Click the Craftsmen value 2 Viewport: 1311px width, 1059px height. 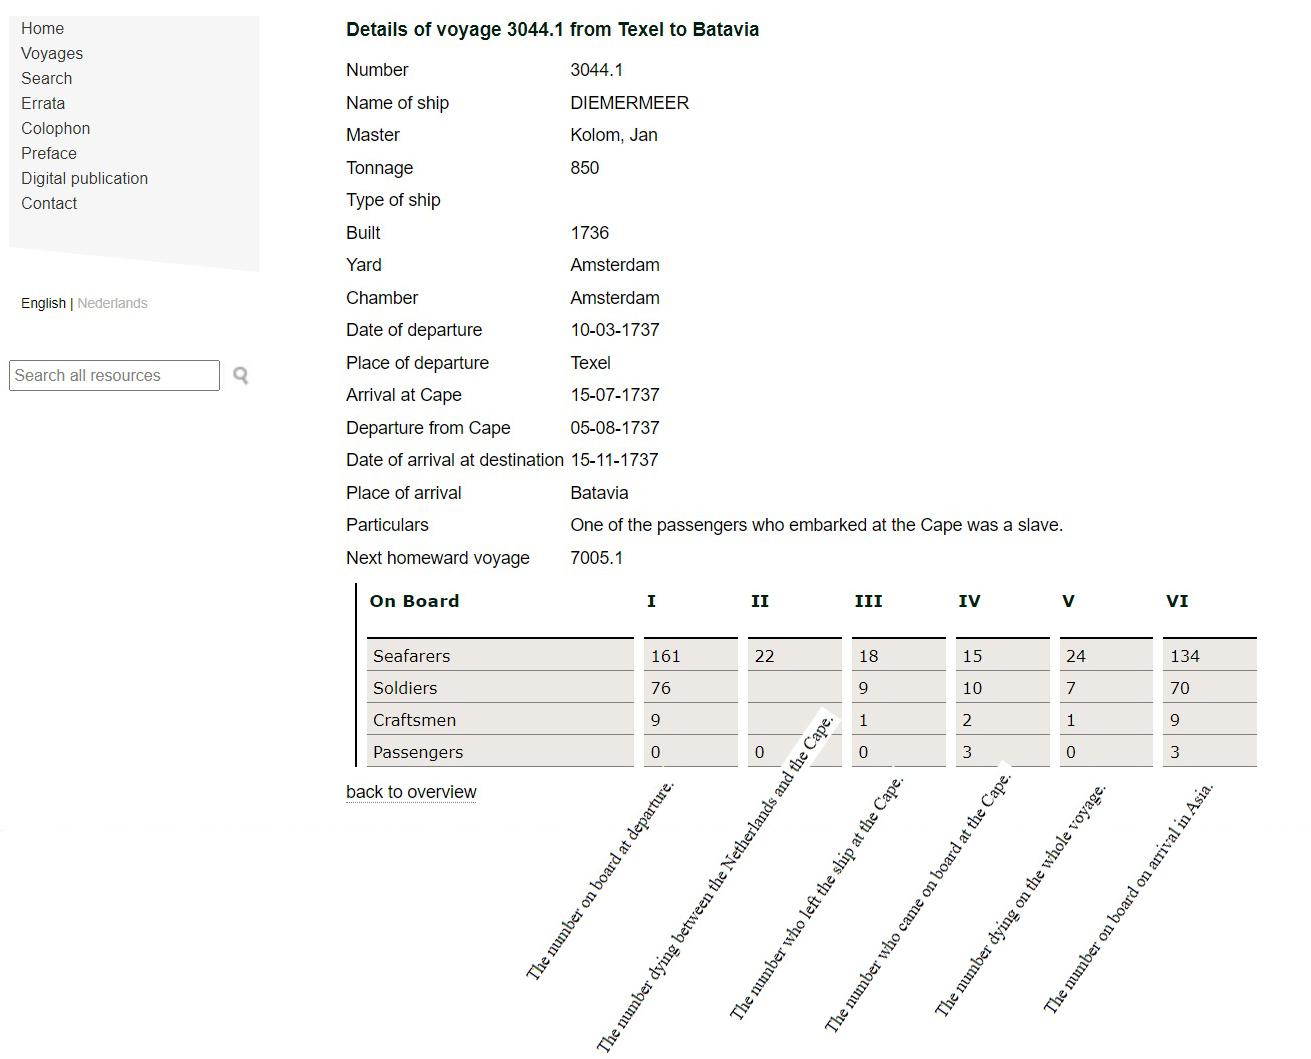click(967, 720)
